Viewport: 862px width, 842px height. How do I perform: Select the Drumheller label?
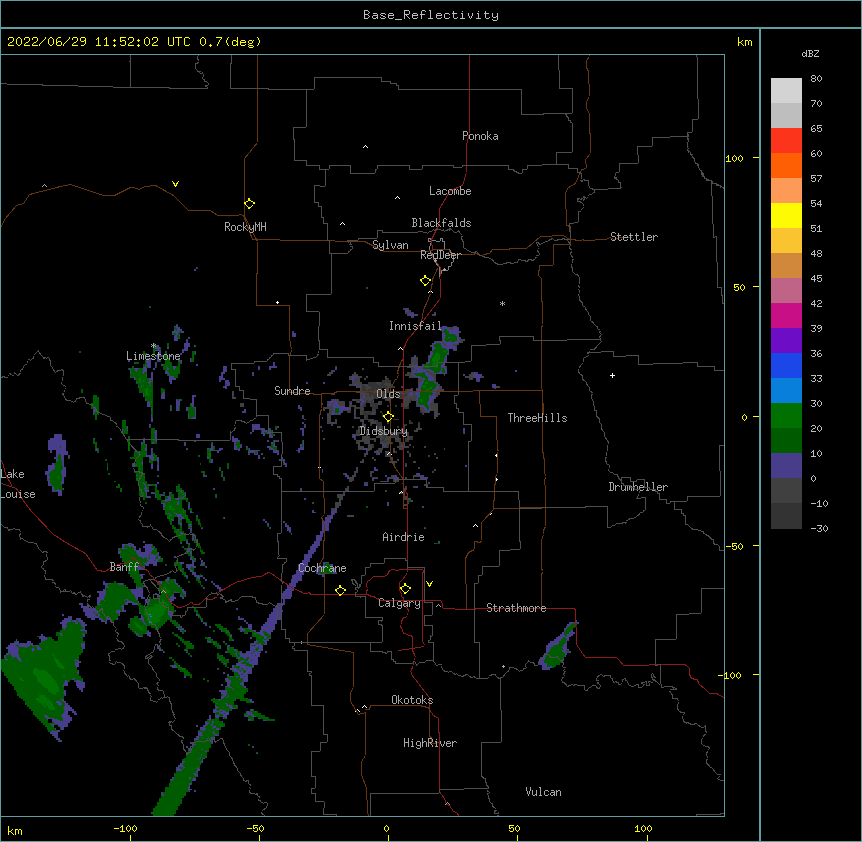pos(638,487)
